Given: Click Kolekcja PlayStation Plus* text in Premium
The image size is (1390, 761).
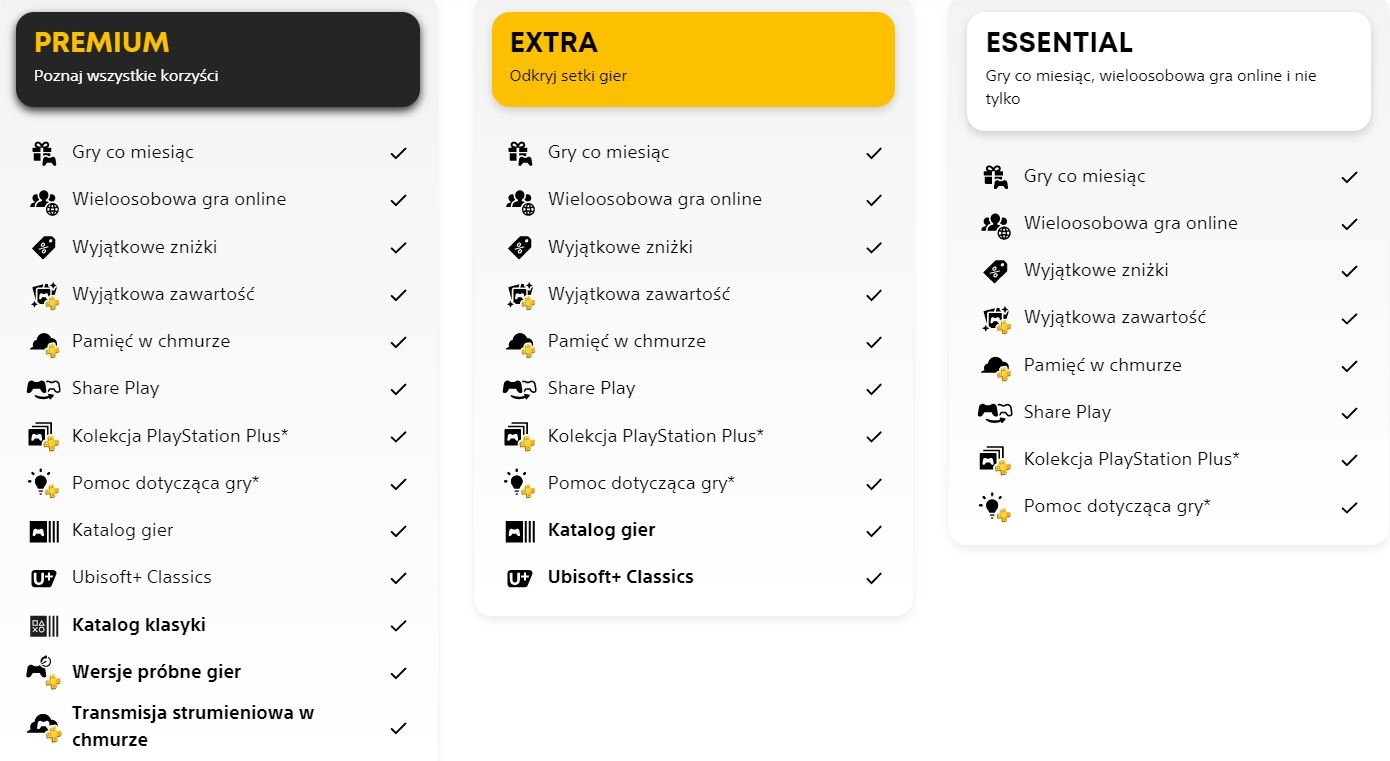Looking at the screenshot, I should pyautogui.click(x=180, y=436).
